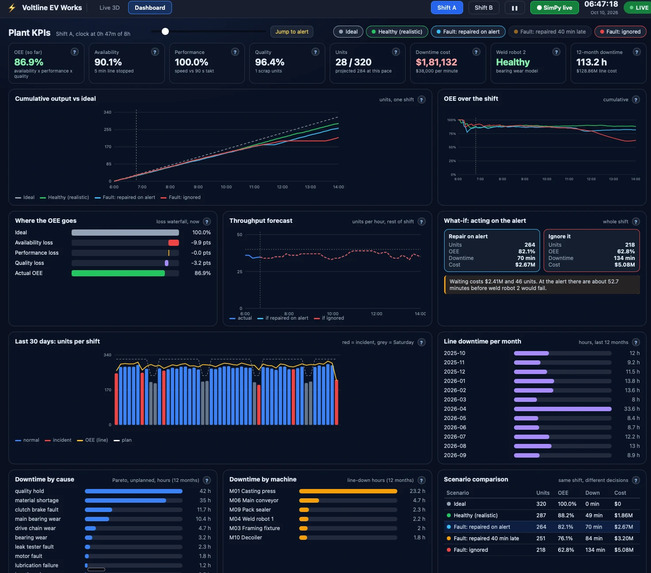The image size is (651, 573).
Task: Click the if repaired on alert legend
Action: pos(283,318)
